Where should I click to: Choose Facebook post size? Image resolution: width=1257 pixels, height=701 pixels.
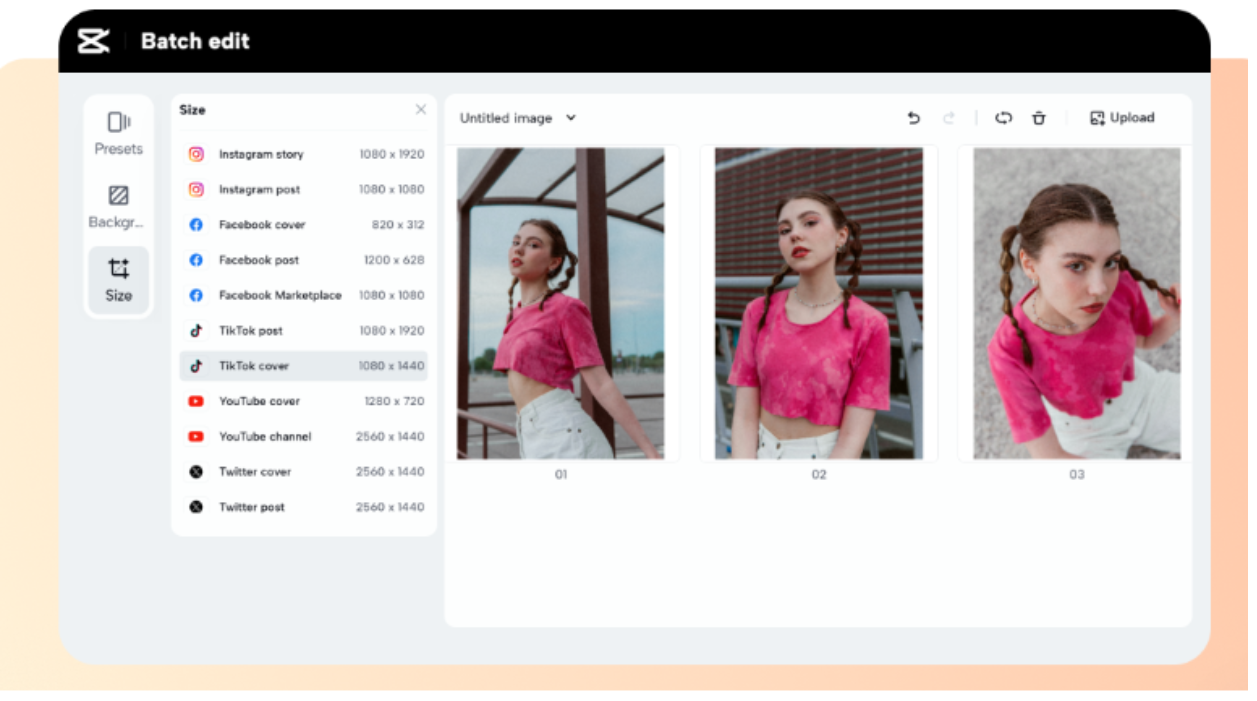pos(304,260)
